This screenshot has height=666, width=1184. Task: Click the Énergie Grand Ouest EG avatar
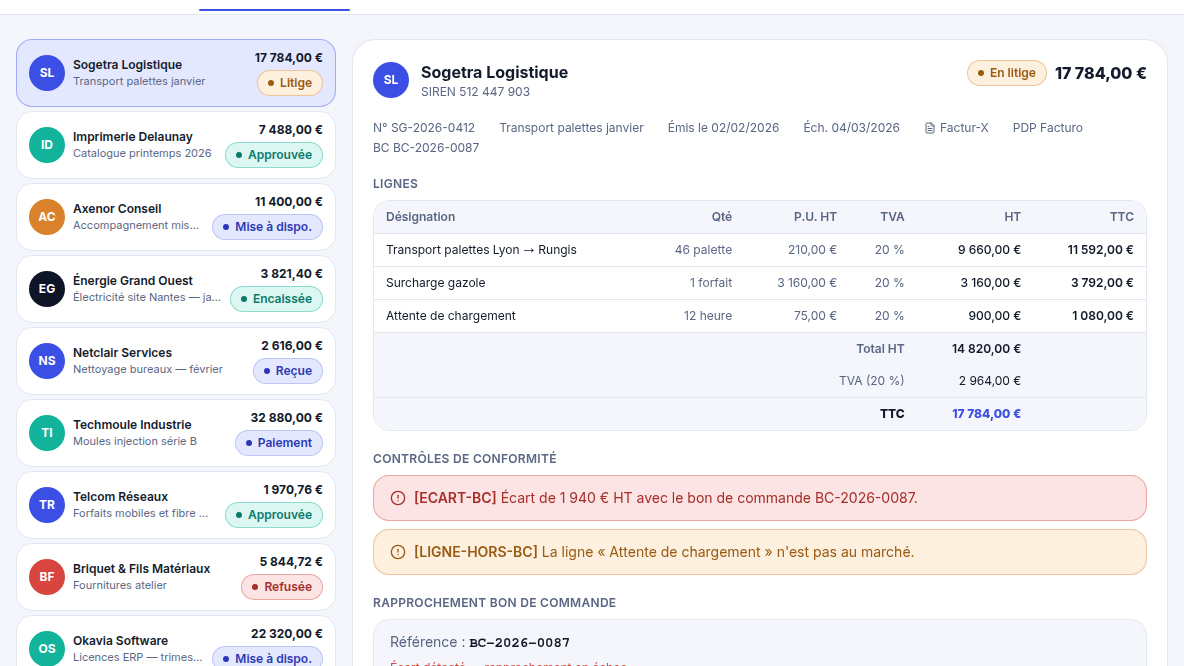pyautogui.click(x=47, y=289)
